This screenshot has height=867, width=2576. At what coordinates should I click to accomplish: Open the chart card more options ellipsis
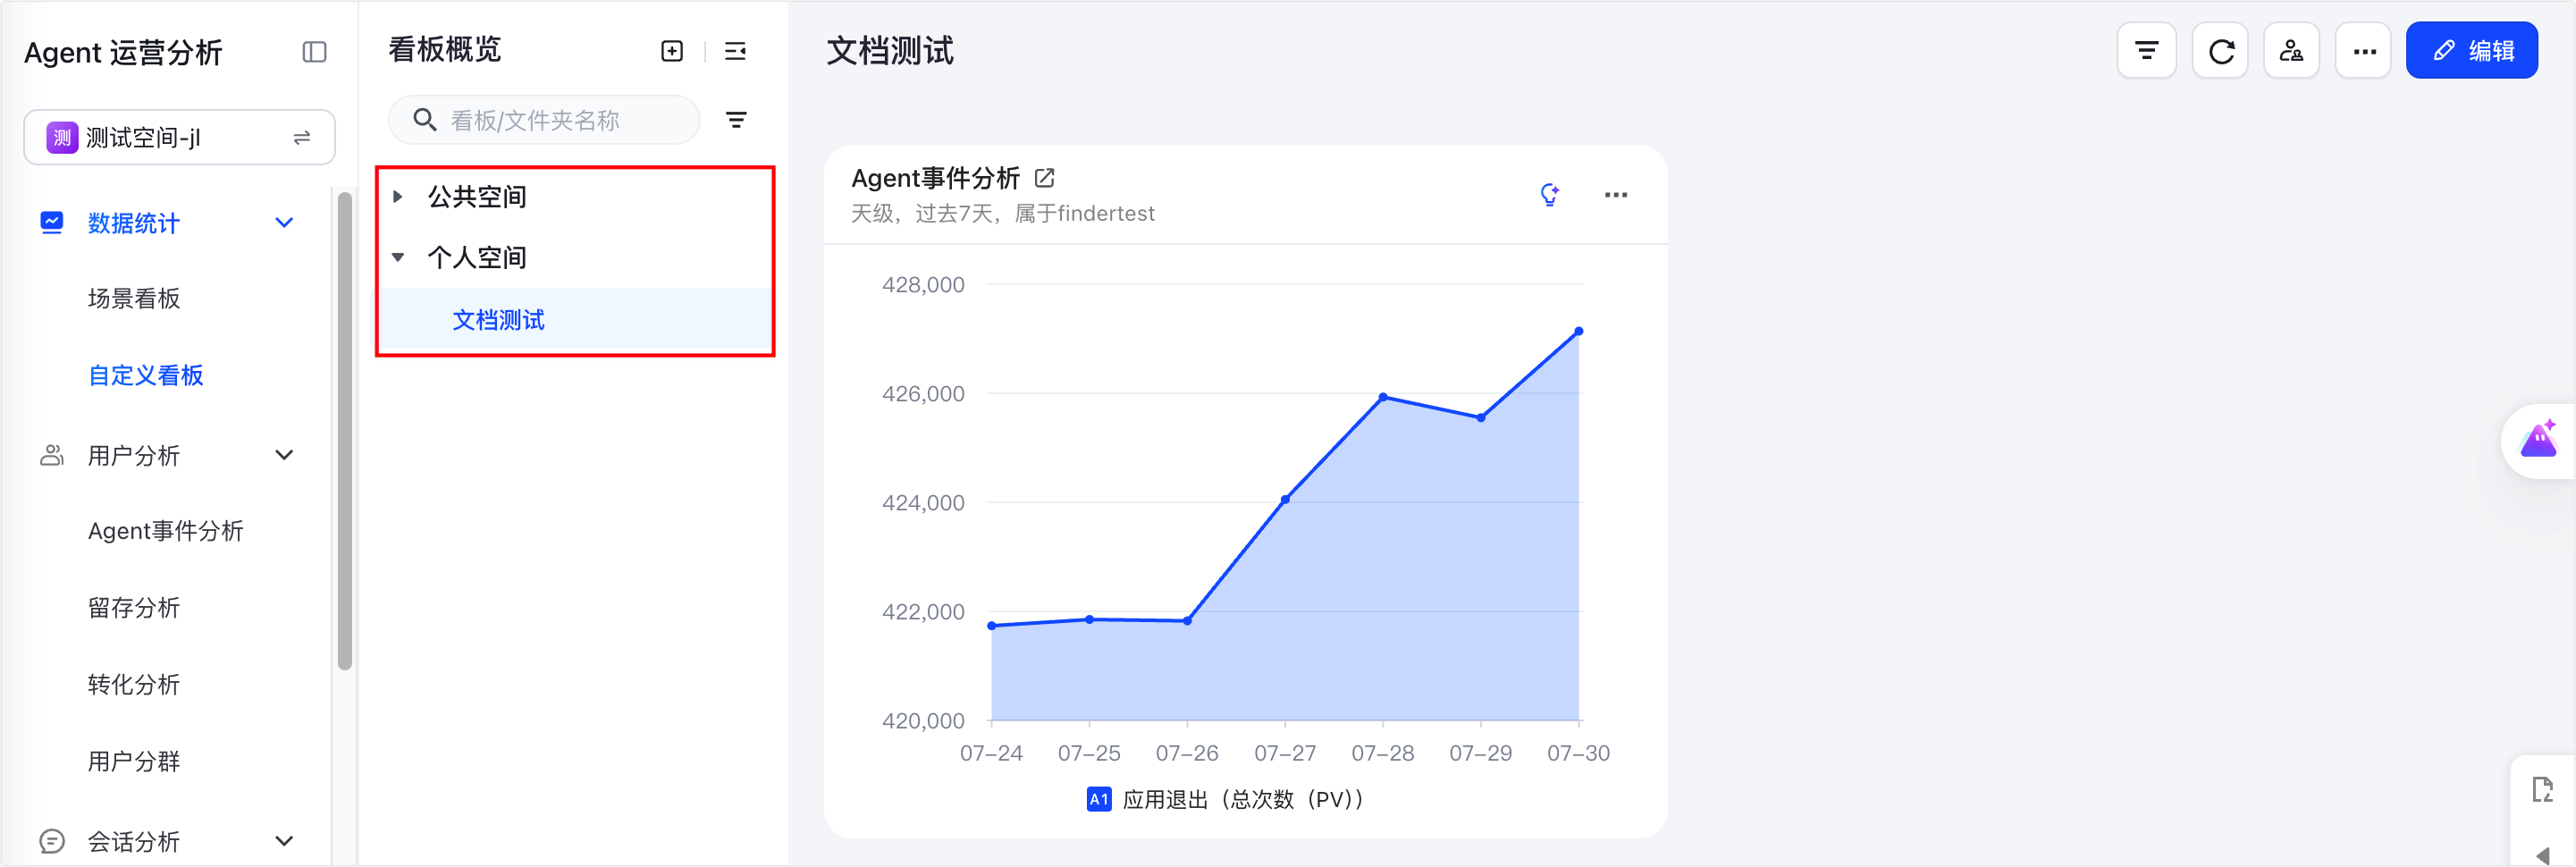1616,195
